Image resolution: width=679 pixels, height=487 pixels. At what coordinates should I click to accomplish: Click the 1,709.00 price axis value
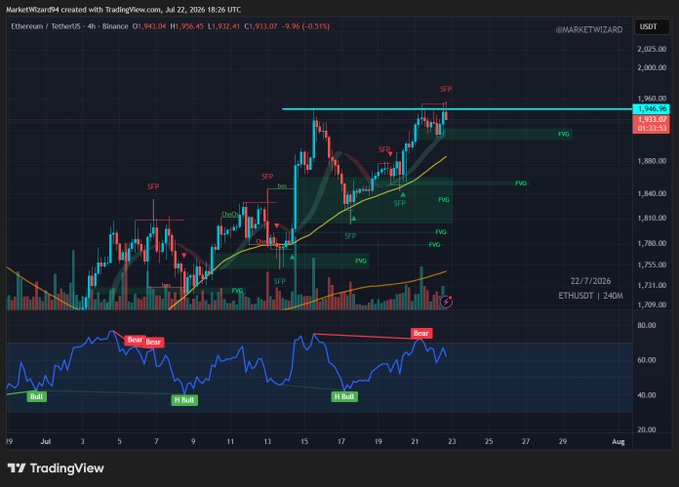coord(651,305)
